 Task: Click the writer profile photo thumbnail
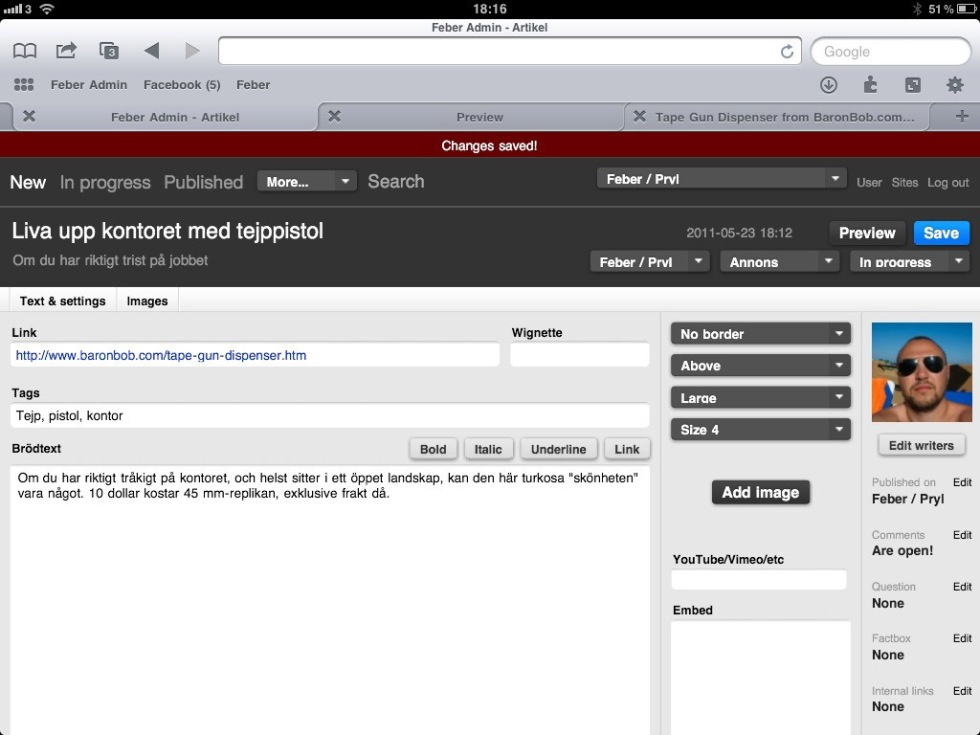click(x=921, y=372)
